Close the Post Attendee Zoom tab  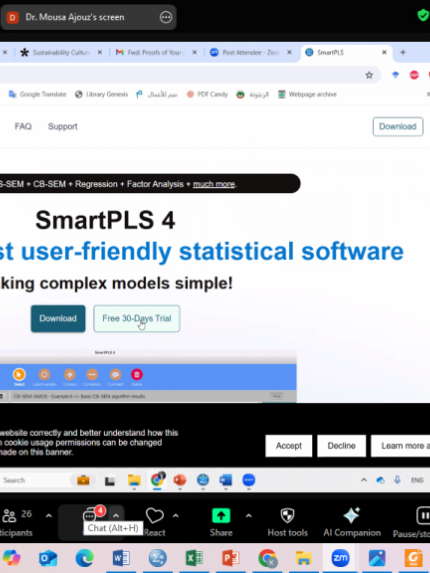point(289,53)
